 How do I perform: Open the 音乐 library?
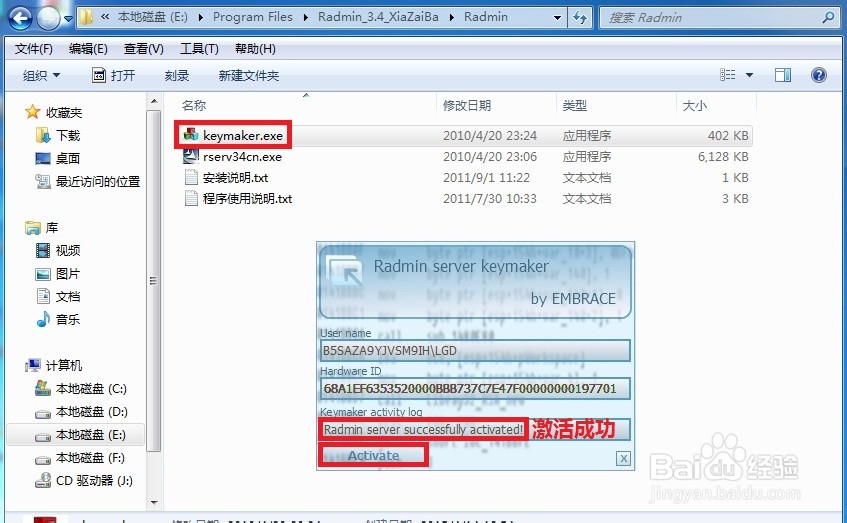(68, 319)
